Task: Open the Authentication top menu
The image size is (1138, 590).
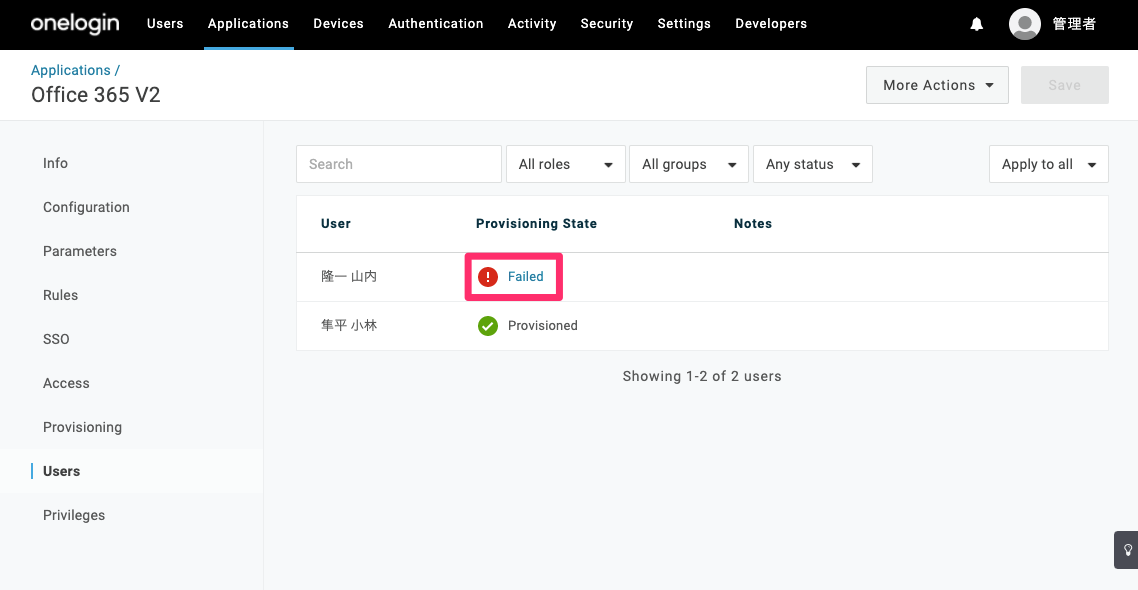Action: pos(435,24)
